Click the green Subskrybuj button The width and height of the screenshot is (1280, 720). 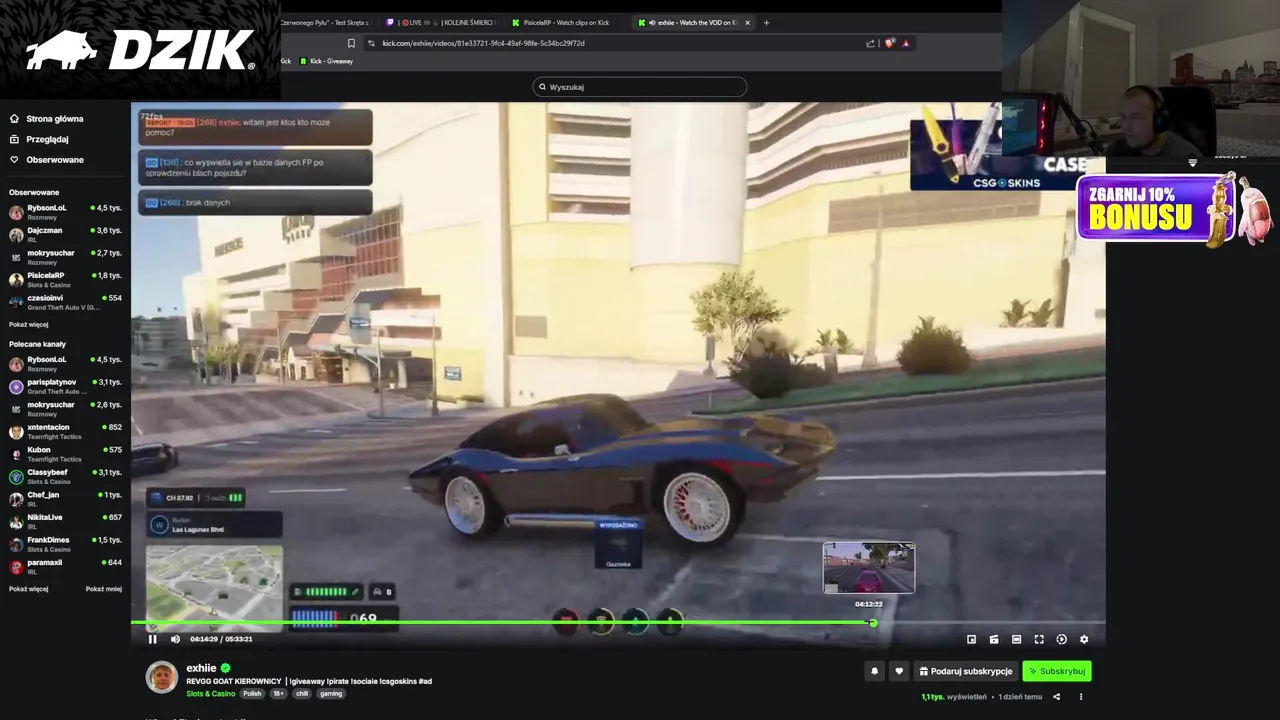[x=1056, y=671]
